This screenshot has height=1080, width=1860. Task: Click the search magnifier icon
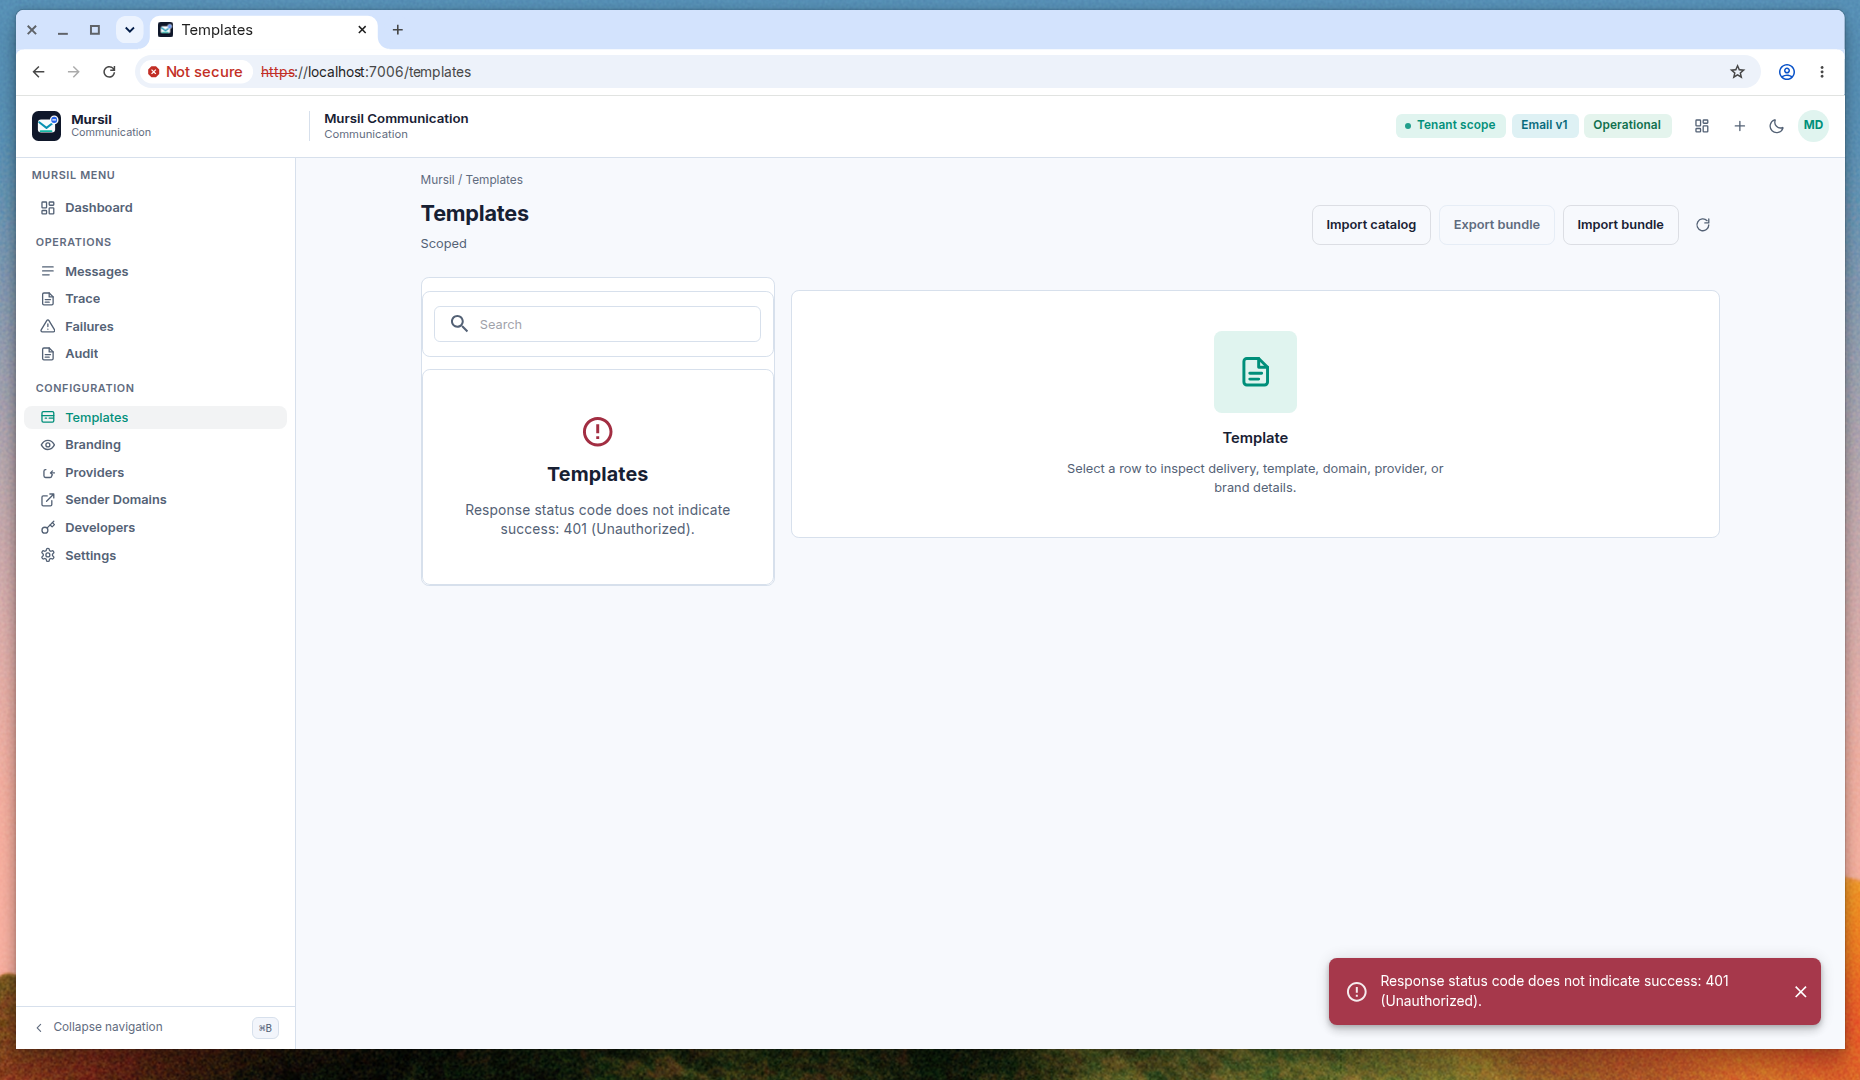pos(459,324)
